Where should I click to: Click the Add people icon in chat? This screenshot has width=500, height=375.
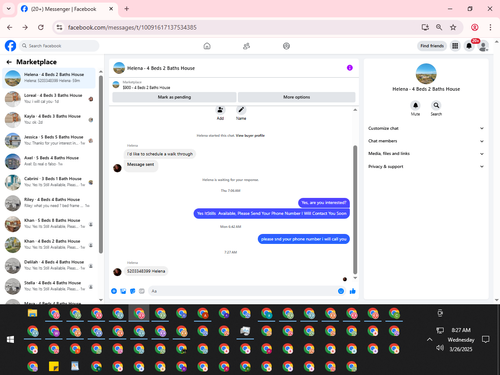coord(220,110)
